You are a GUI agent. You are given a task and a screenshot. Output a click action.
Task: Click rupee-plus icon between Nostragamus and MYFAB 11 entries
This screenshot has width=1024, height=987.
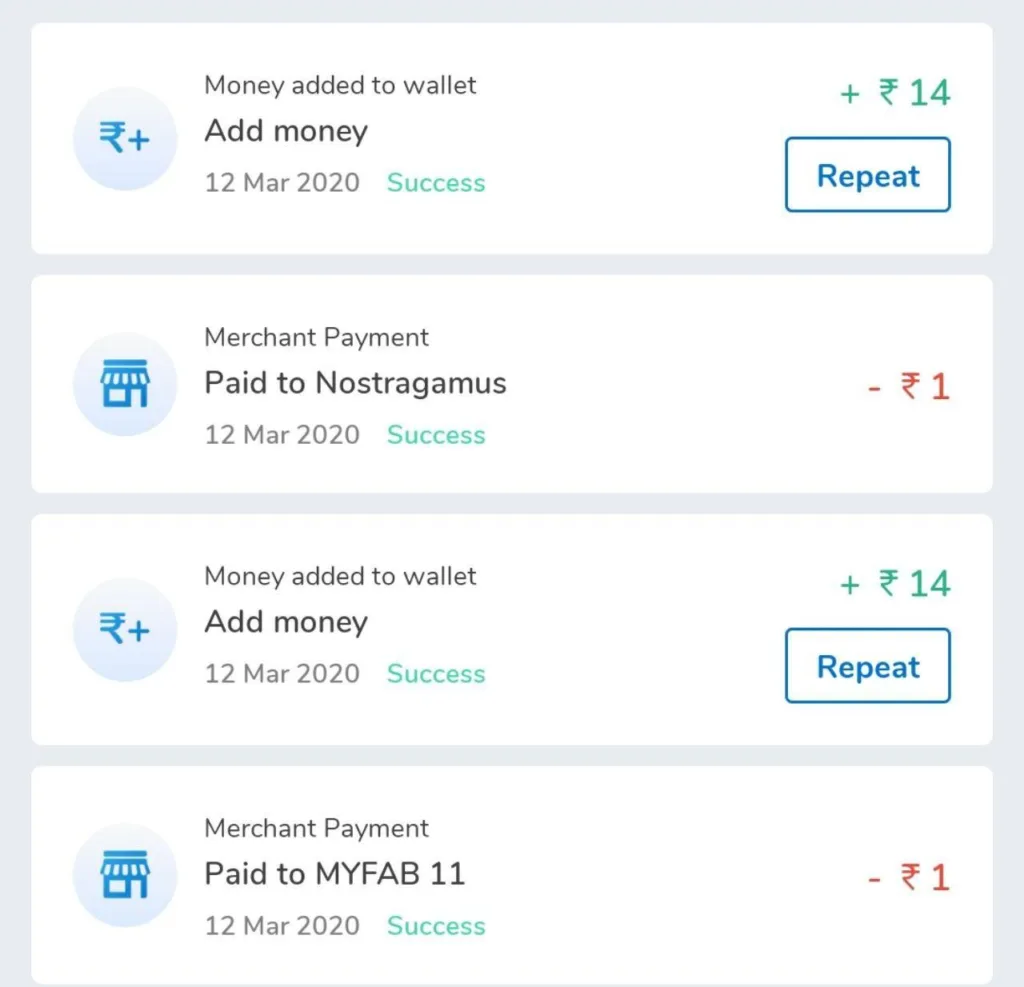tap(125, 630)
